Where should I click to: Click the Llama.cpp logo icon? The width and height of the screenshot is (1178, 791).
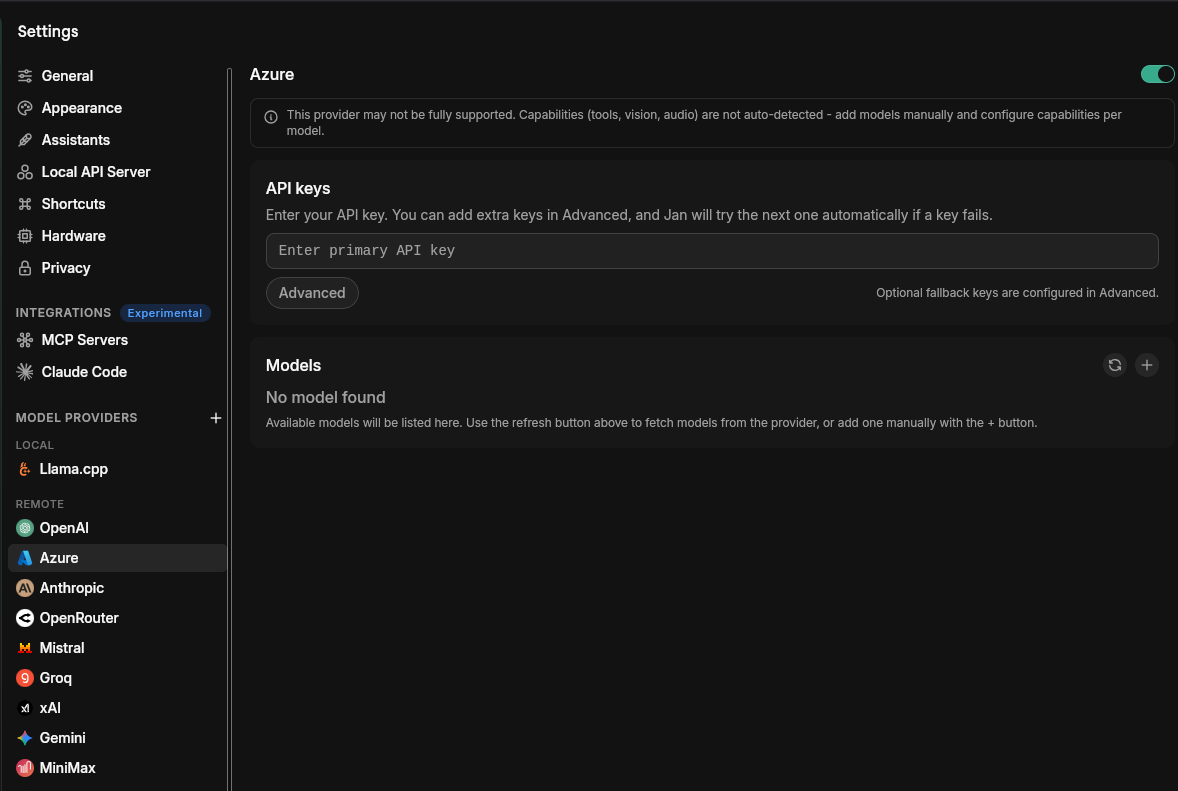[x=25, y=469]
